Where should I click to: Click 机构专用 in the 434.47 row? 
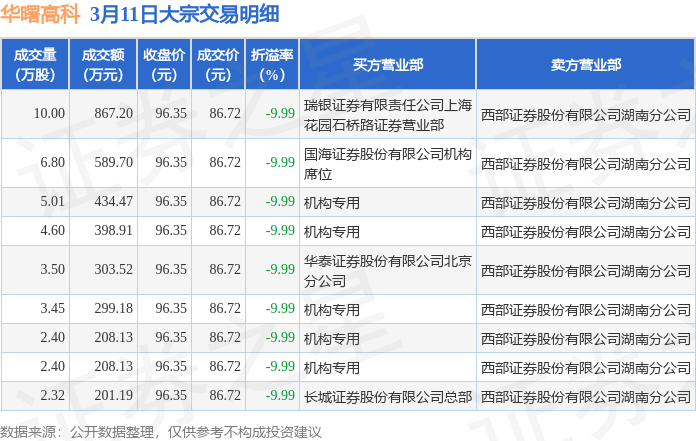click(332, 203)
